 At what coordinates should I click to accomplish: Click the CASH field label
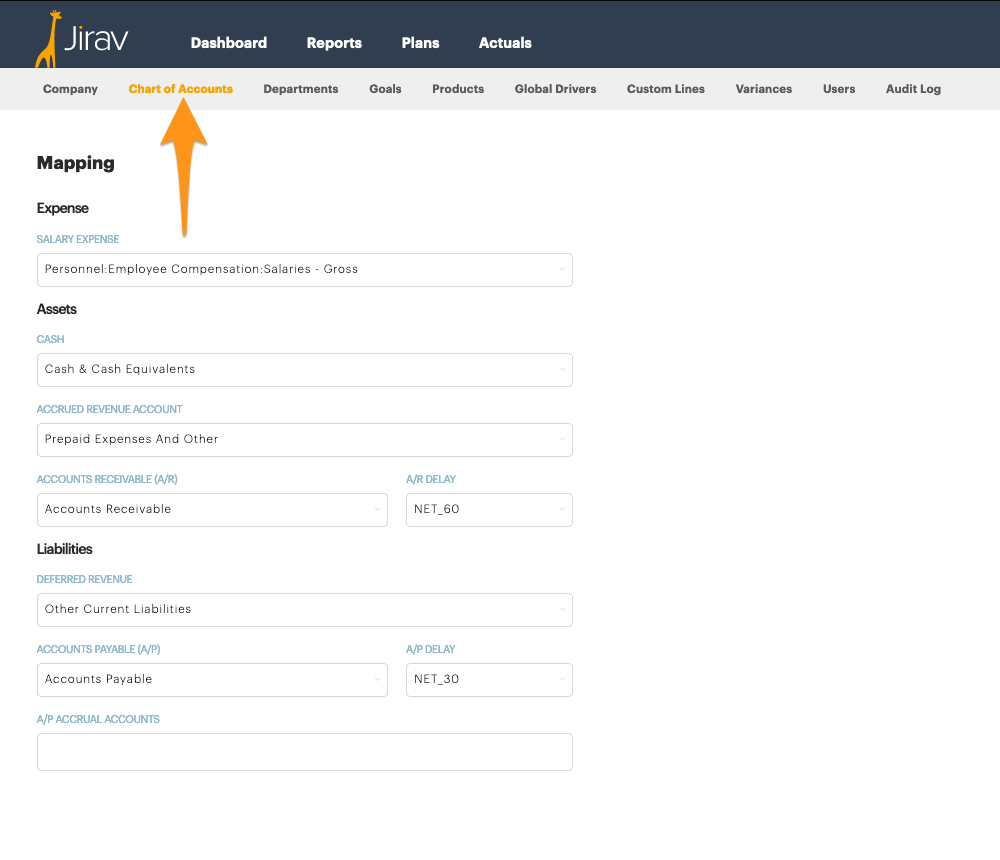click(x=50, y=339)
